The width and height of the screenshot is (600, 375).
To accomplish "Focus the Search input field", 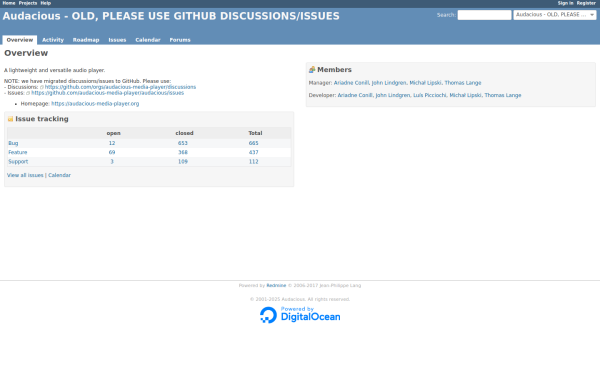I will coord(484,15).
